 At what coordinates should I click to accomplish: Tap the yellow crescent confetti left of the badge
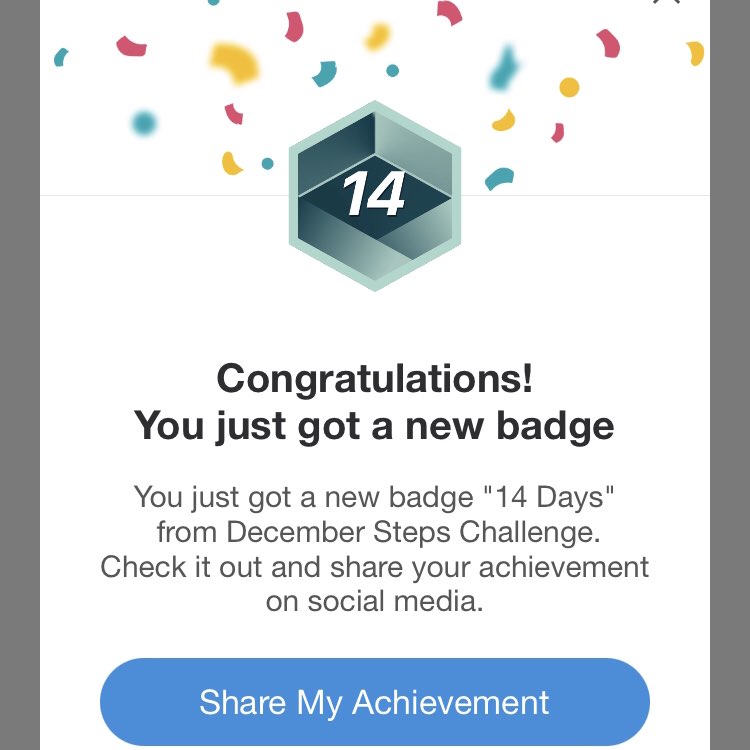[x=232, y=163]
